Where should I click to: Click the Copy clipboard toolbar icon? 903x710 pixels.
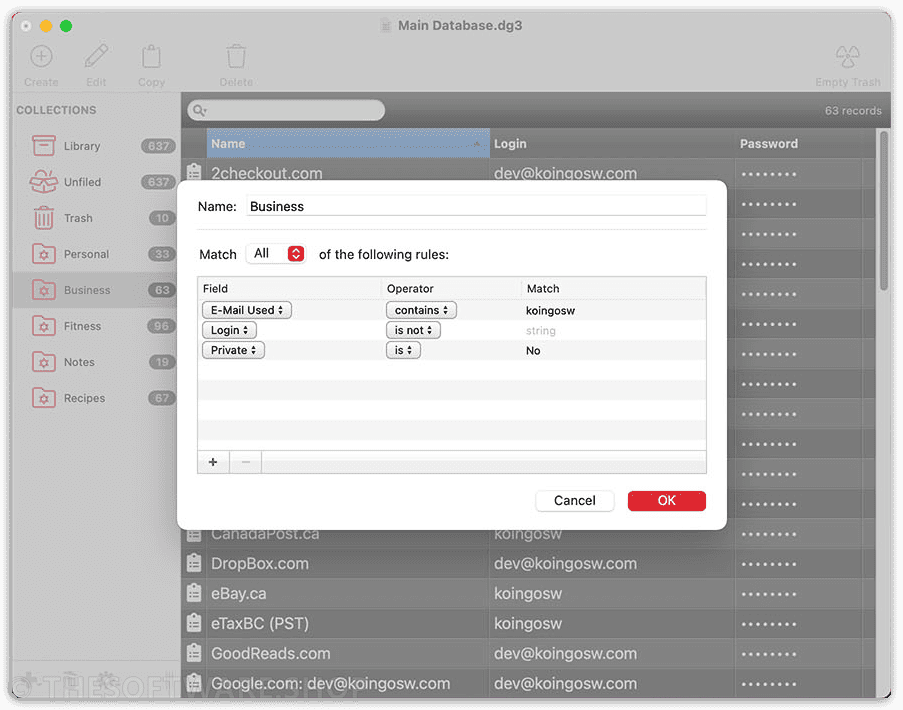(x=151, y=56)
